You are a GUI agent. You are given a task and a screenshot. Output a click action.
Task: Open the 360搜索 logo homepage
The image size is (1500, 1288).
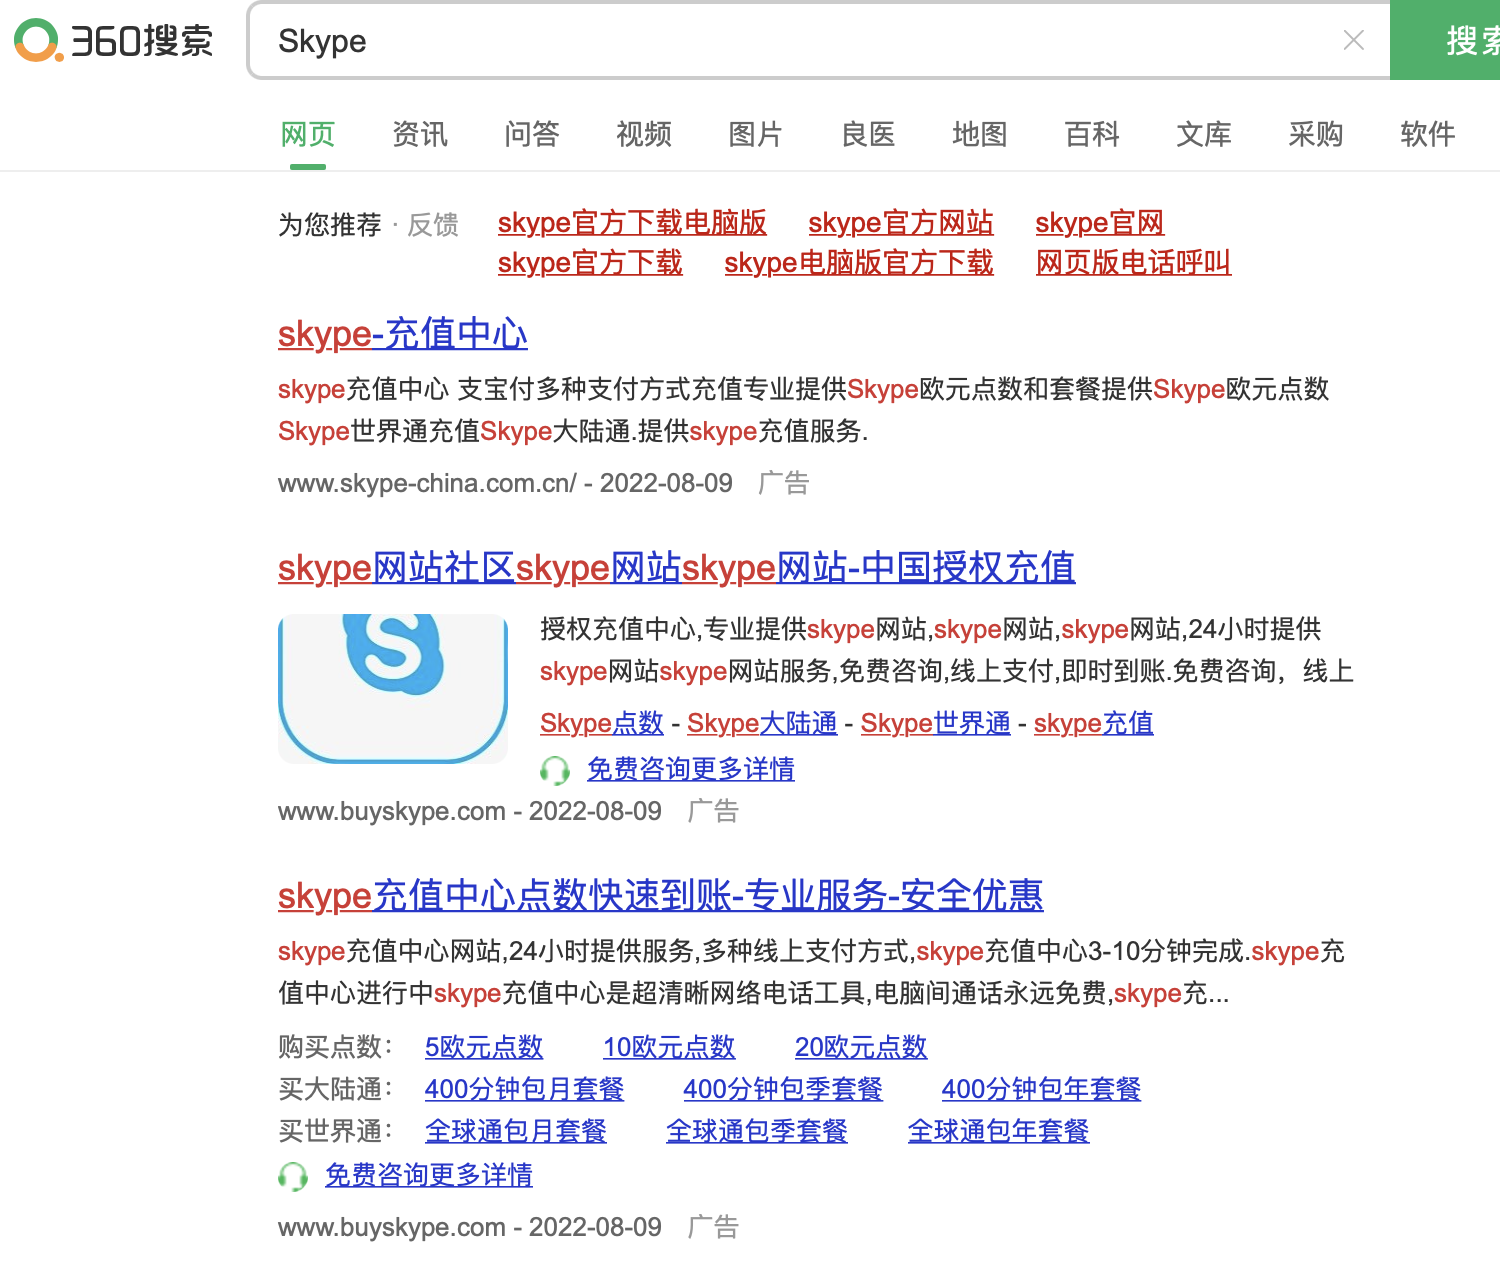point(114,41)
